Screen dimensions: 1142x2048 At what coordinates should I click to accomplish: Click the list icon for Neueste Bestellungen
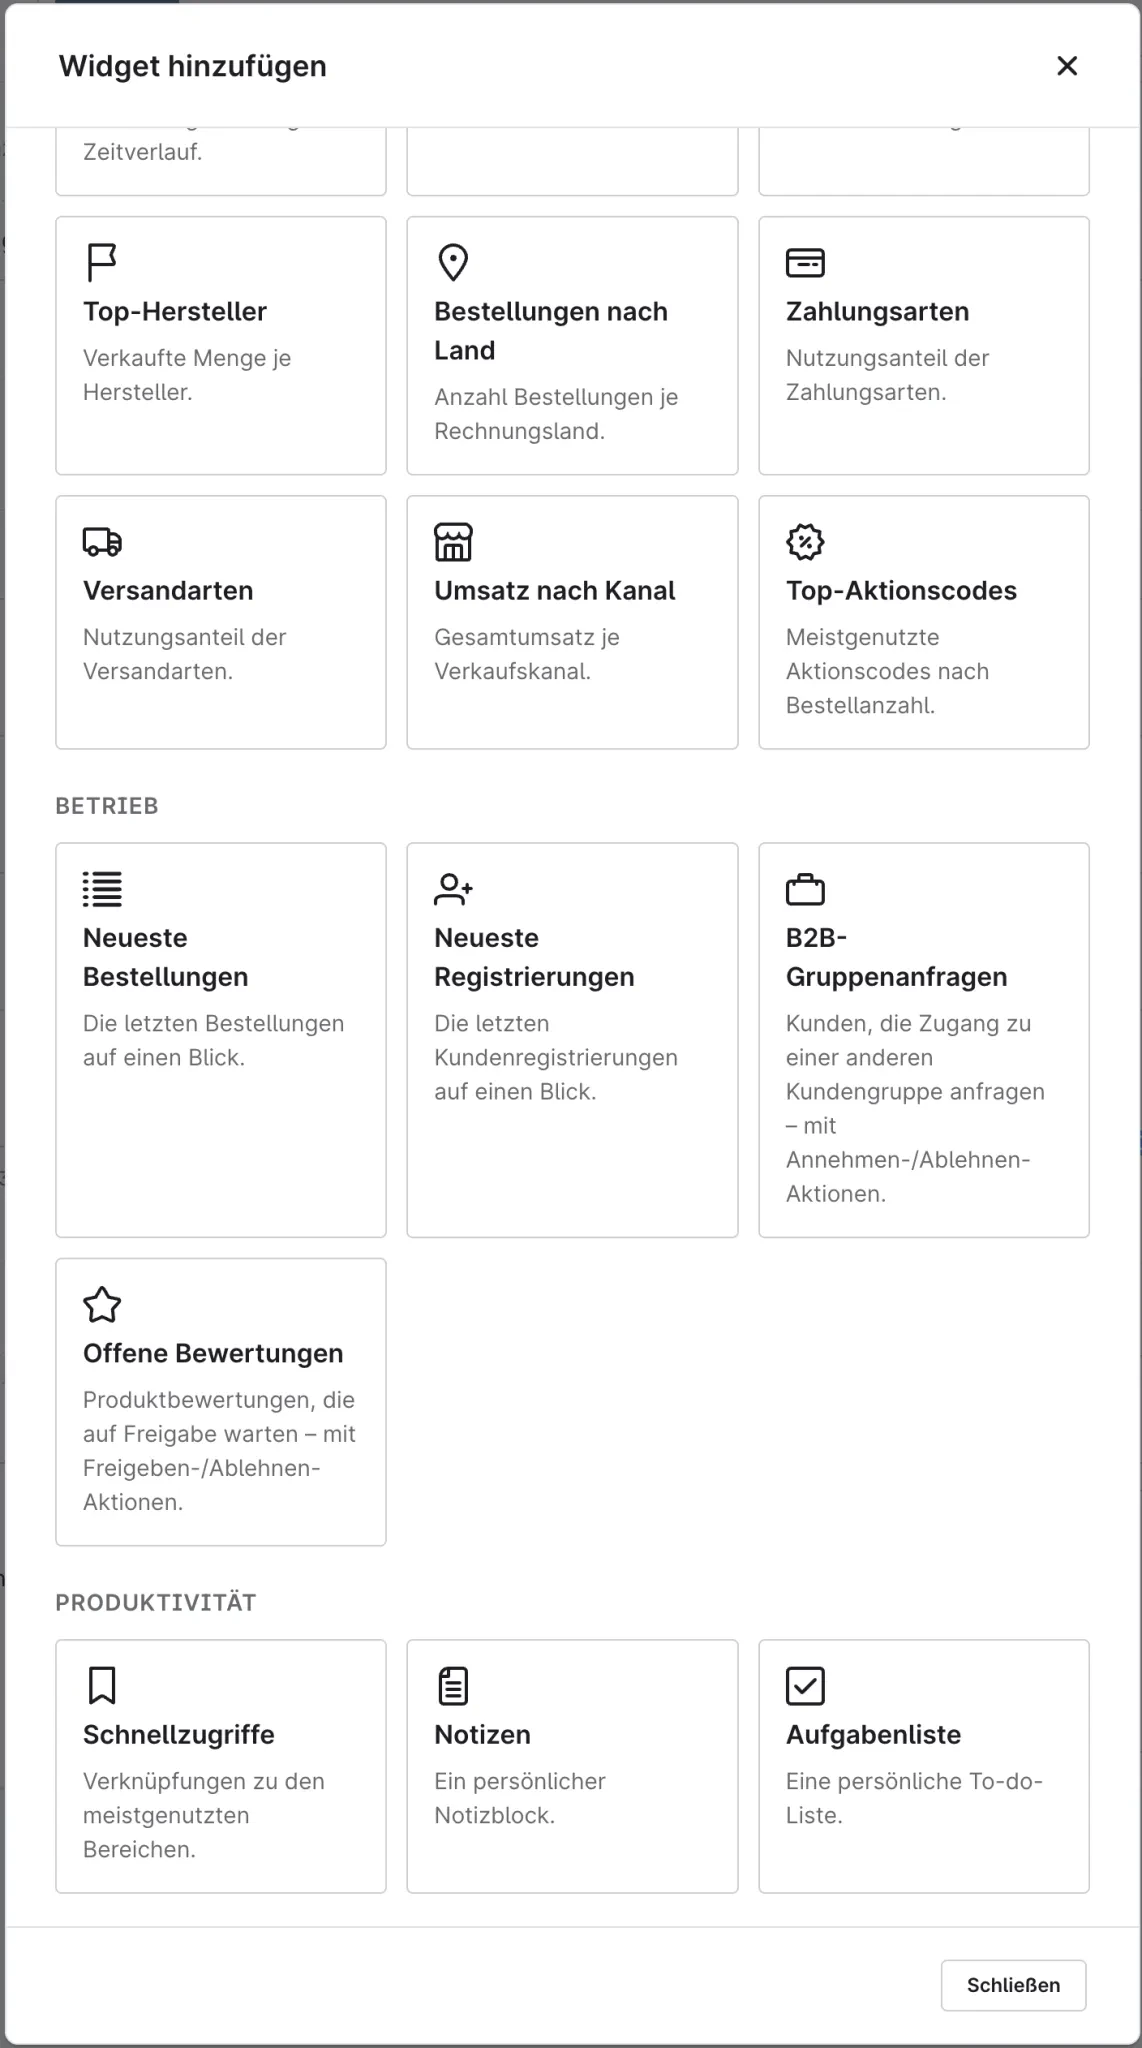[x=102, y=889]
